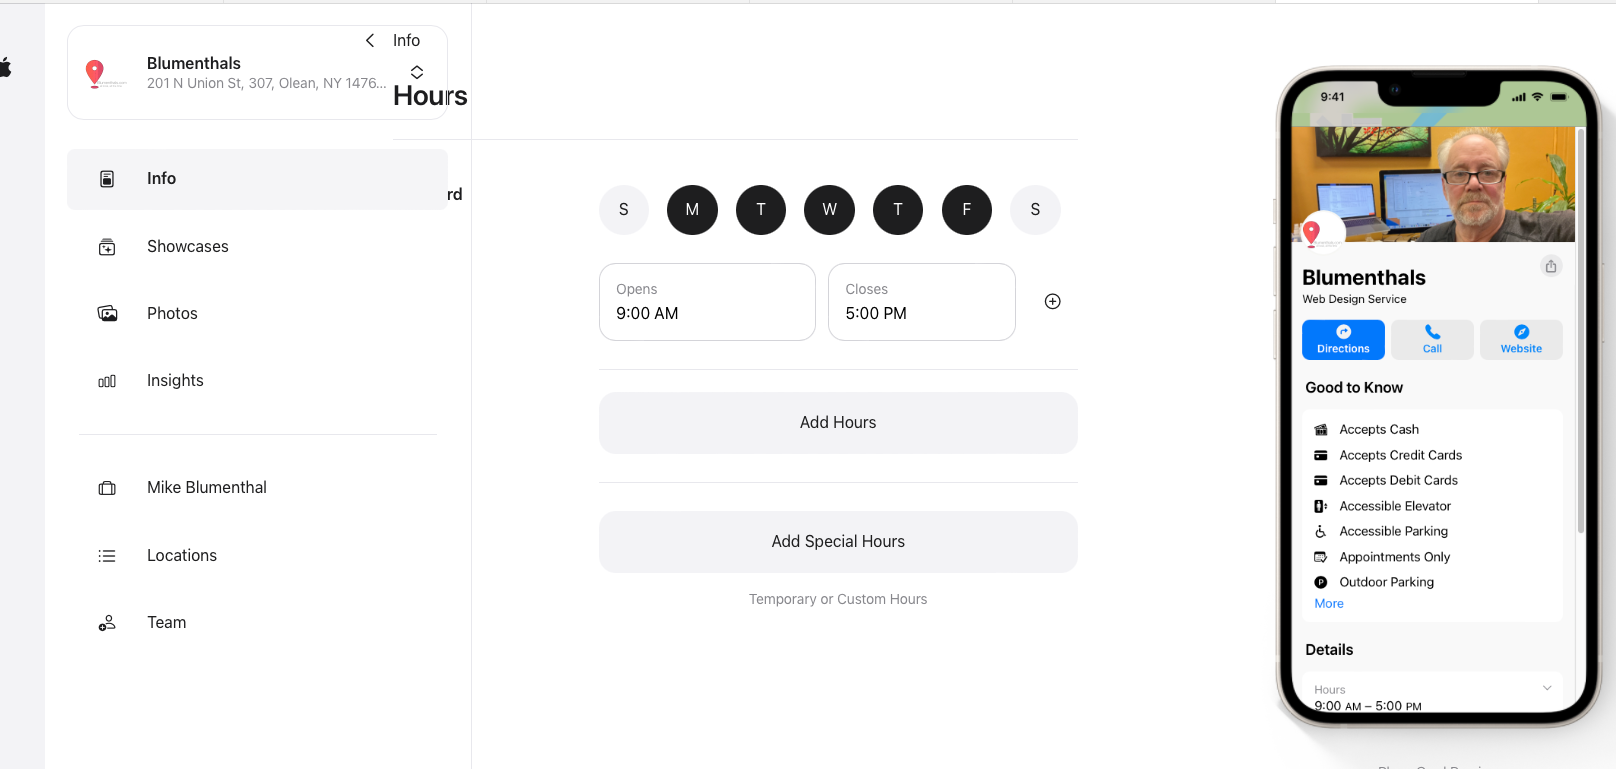Open the Mike Blumenthal menu item

pyautogui.click(x=206, y=488)
